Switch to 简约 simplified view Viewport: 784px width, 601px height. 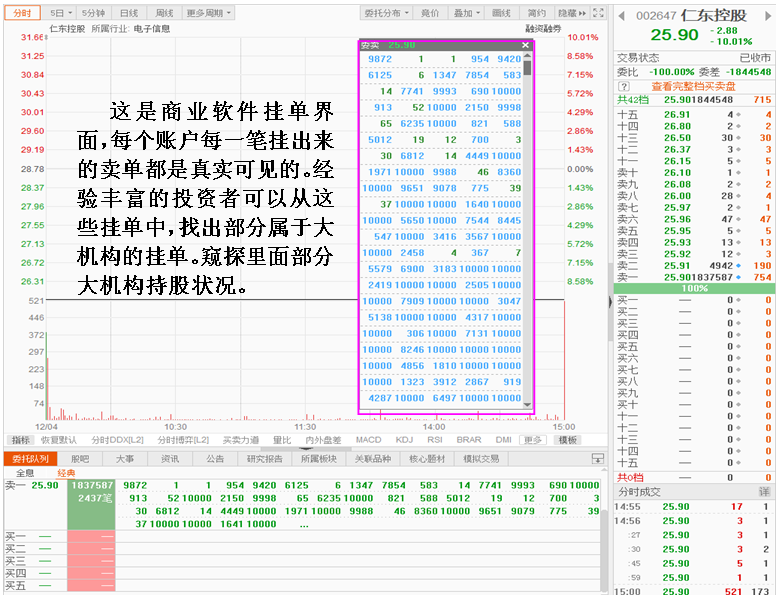click(x=536, y=13)
